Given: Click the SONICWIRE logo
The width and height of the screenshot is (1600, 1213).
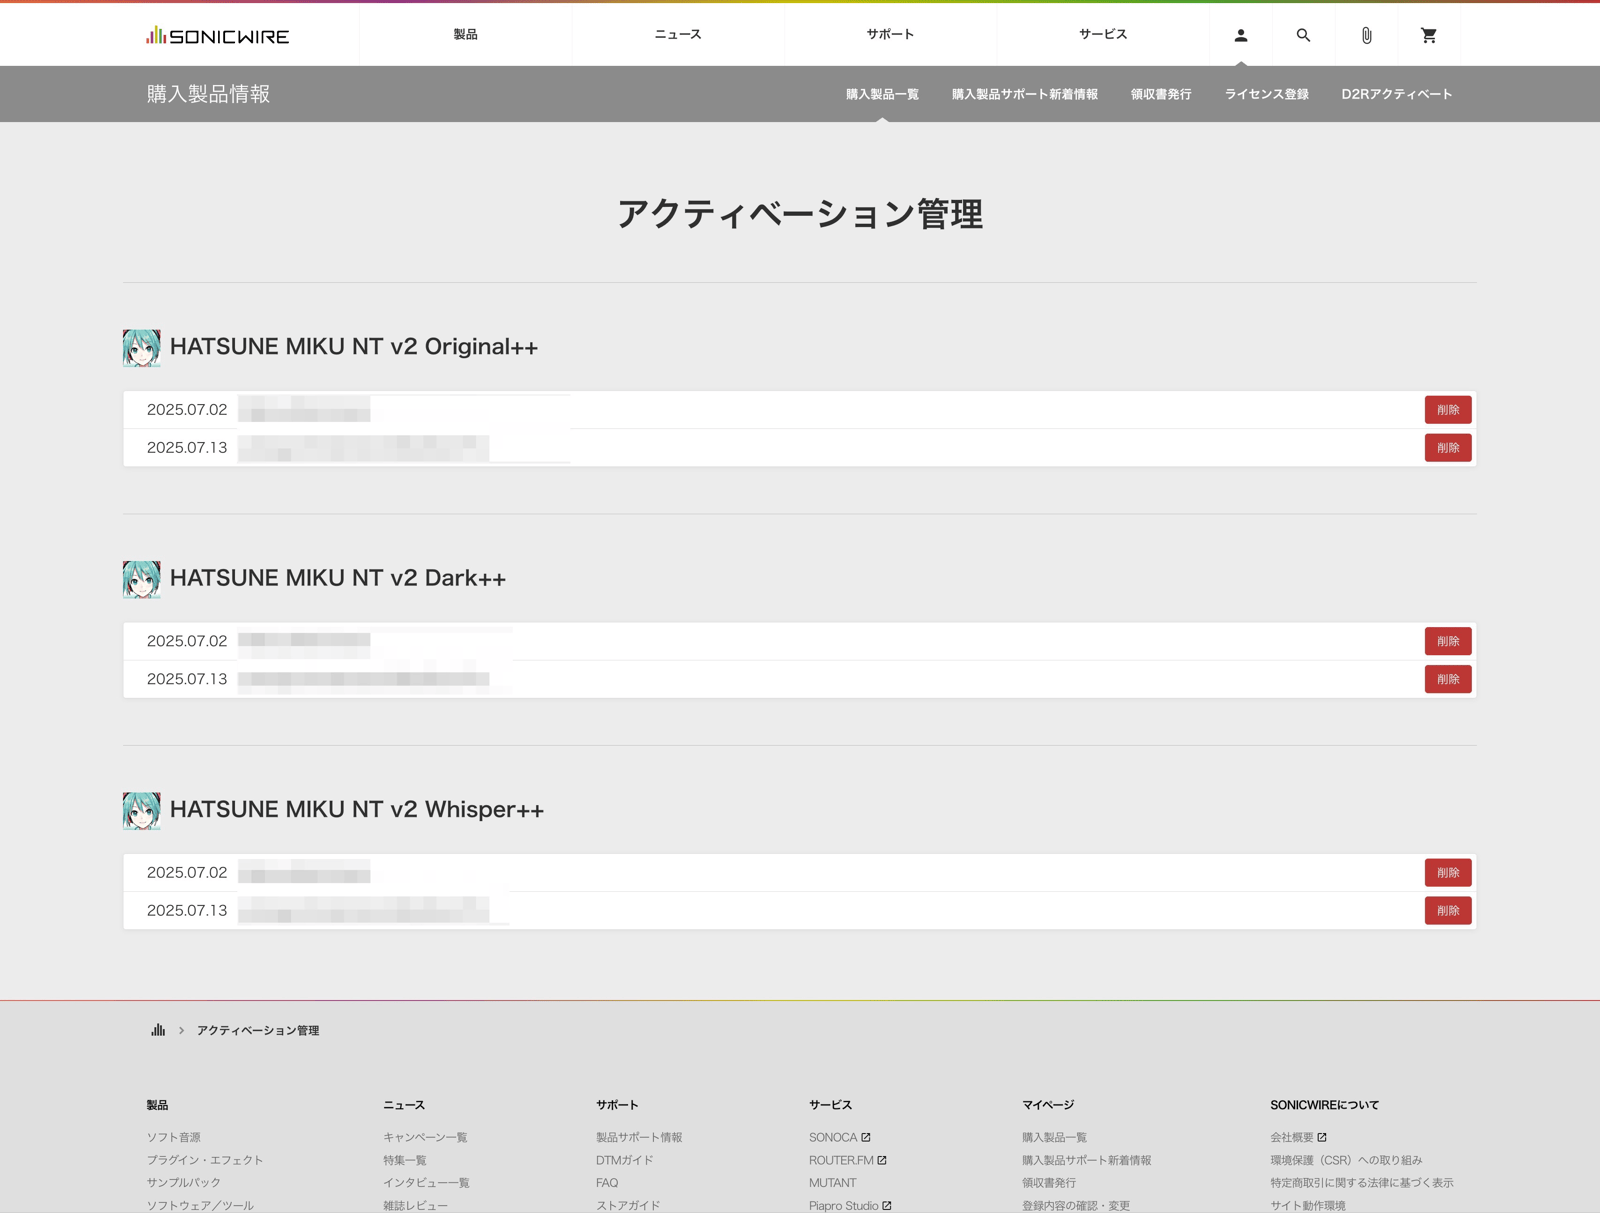Looking at the screenshot, I should [217, 36].
